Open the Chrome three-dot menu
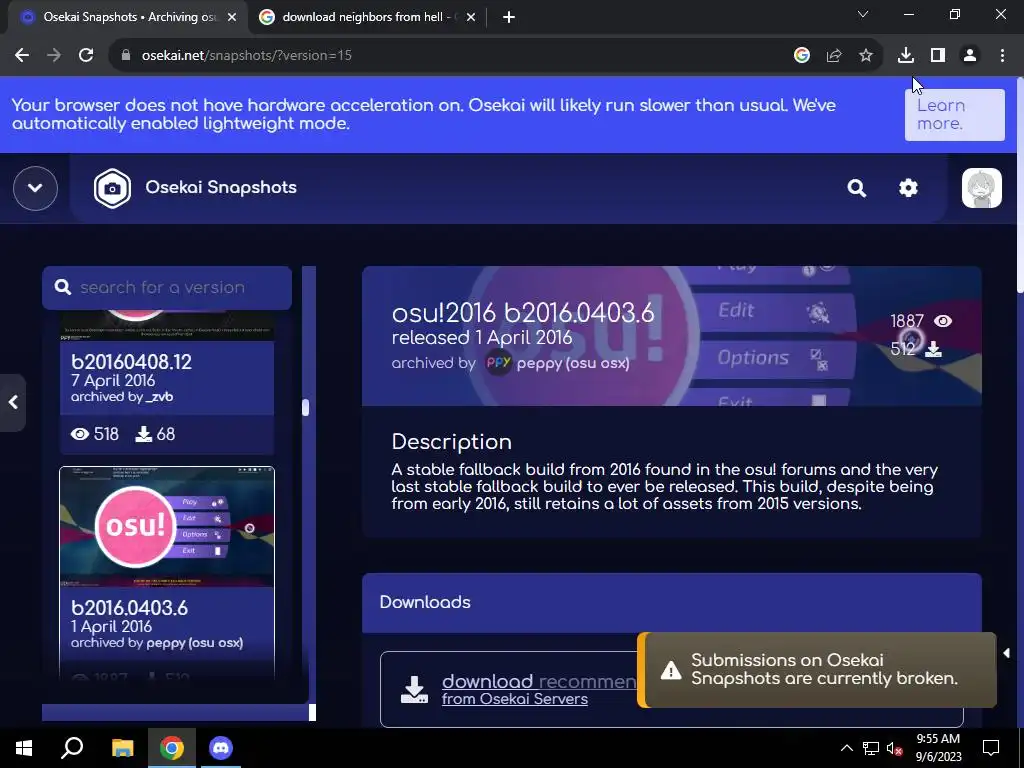 click(x=1002, y=56)
